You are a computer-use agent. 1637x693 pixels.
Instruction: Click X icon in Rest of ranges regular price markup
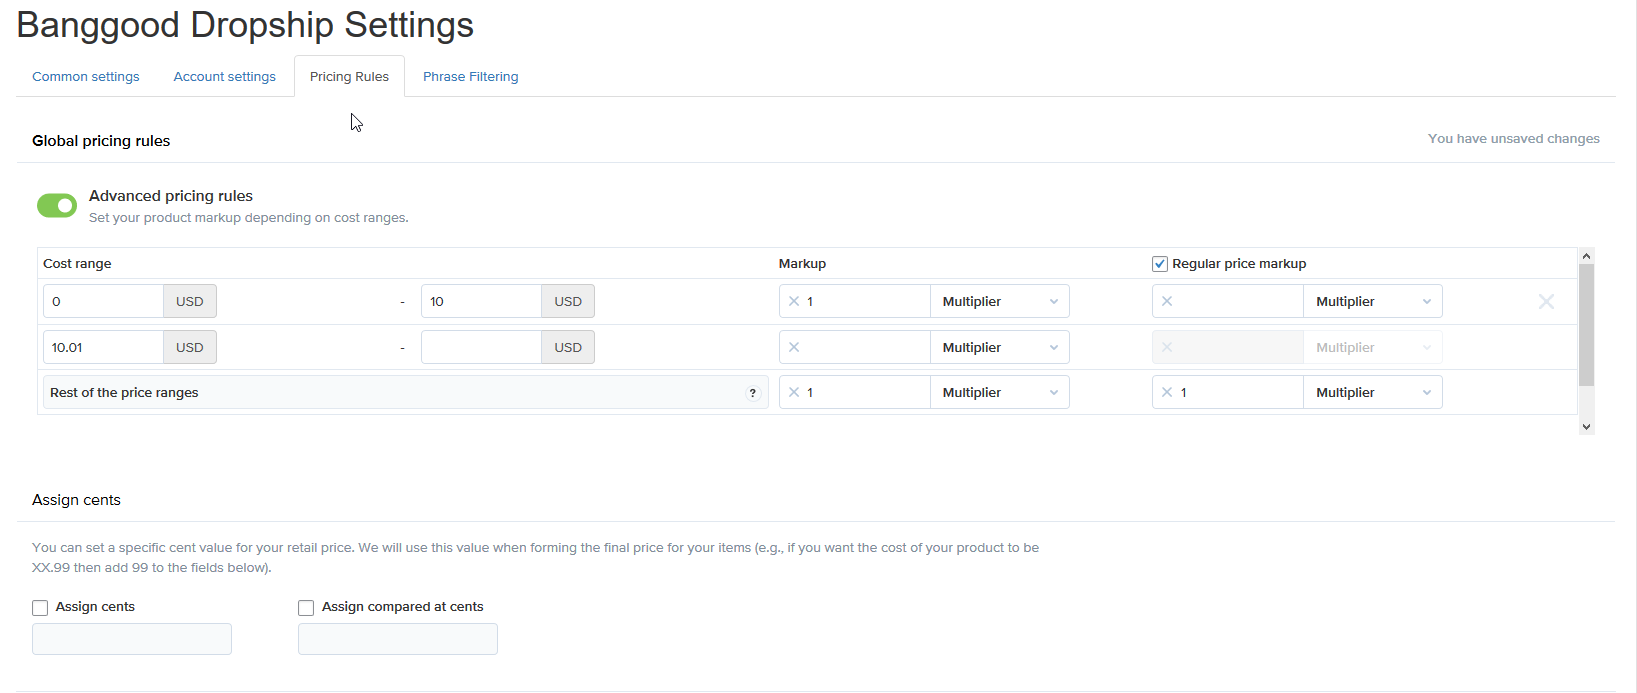tap(1167, 392)
